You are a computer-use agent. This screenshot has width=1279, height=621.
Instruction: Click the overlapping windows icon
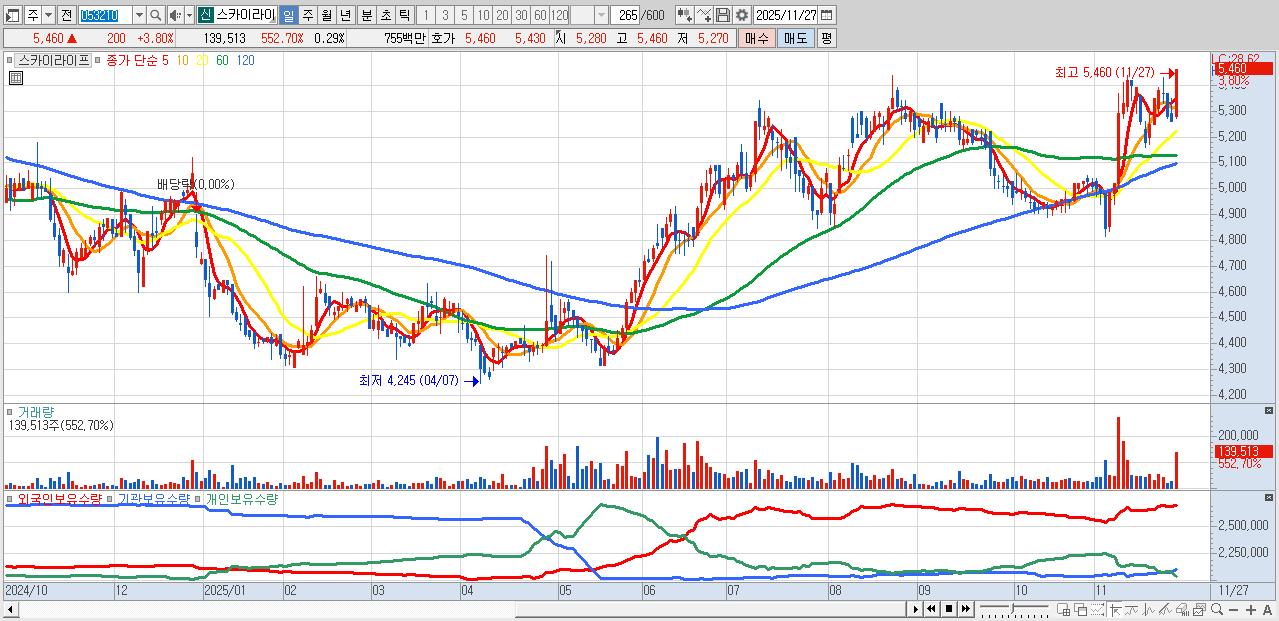(1081, 609)
